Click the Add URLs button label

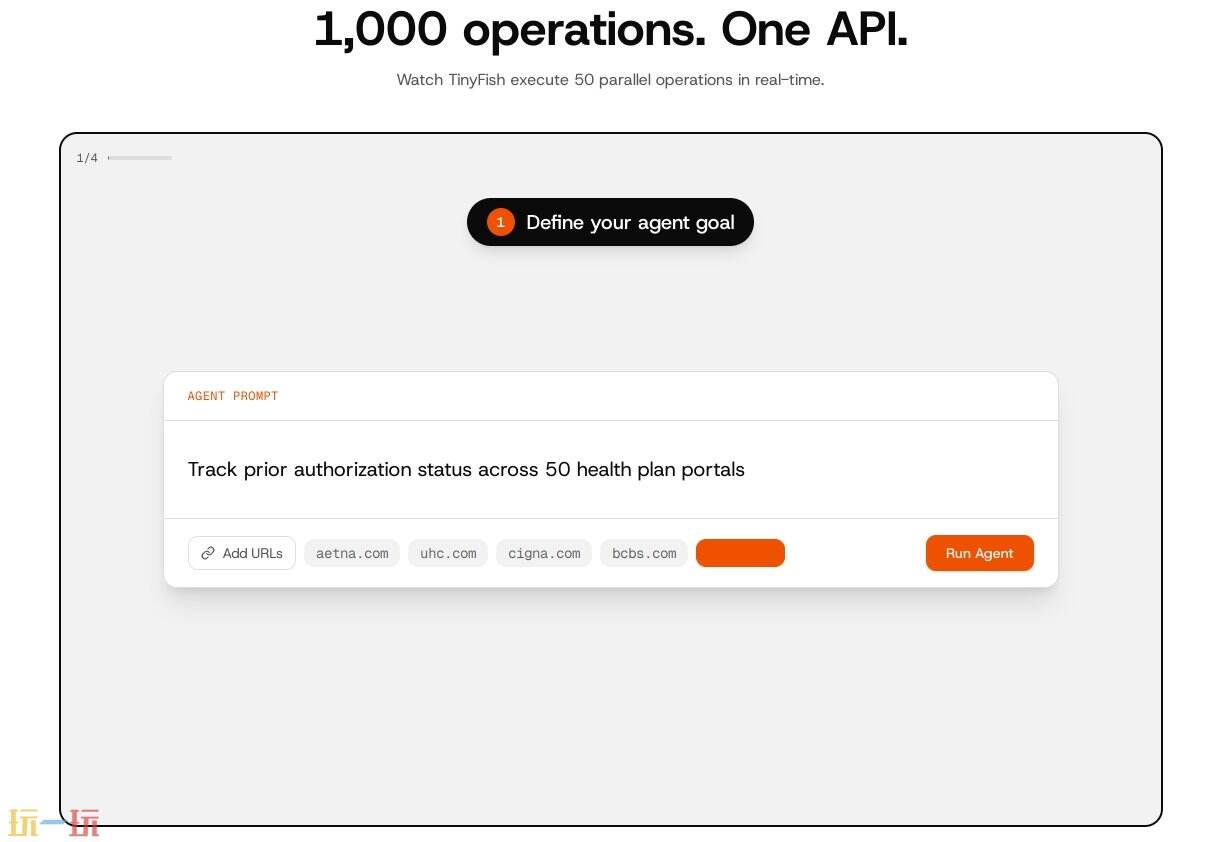252,553
